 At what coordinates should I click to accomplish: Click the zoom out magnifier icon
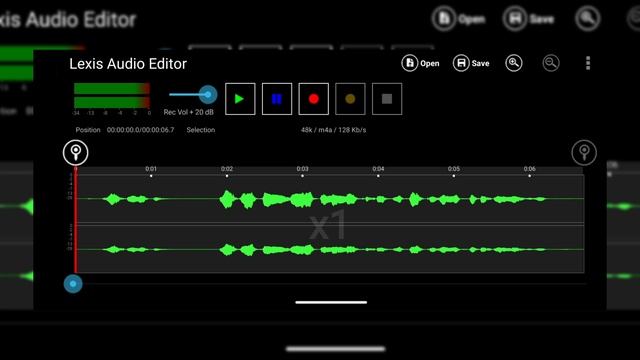click(551, 63)
